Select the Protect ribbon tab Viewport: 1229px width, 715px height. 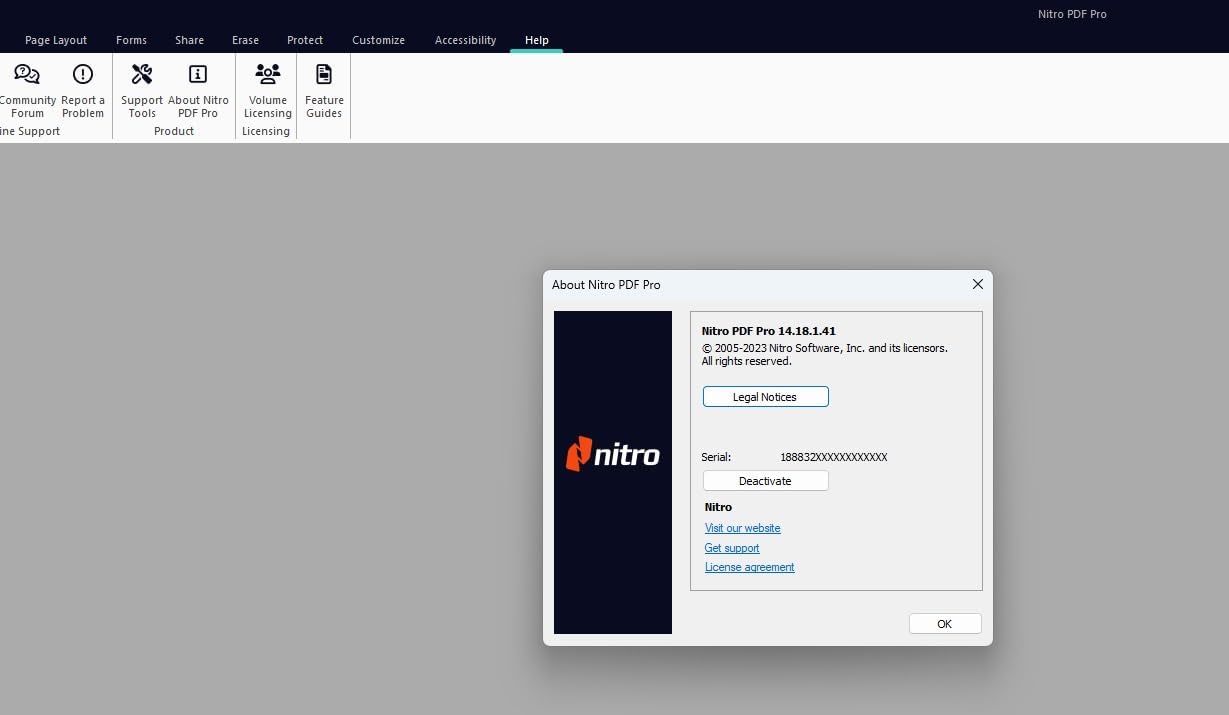coord(304,40)
